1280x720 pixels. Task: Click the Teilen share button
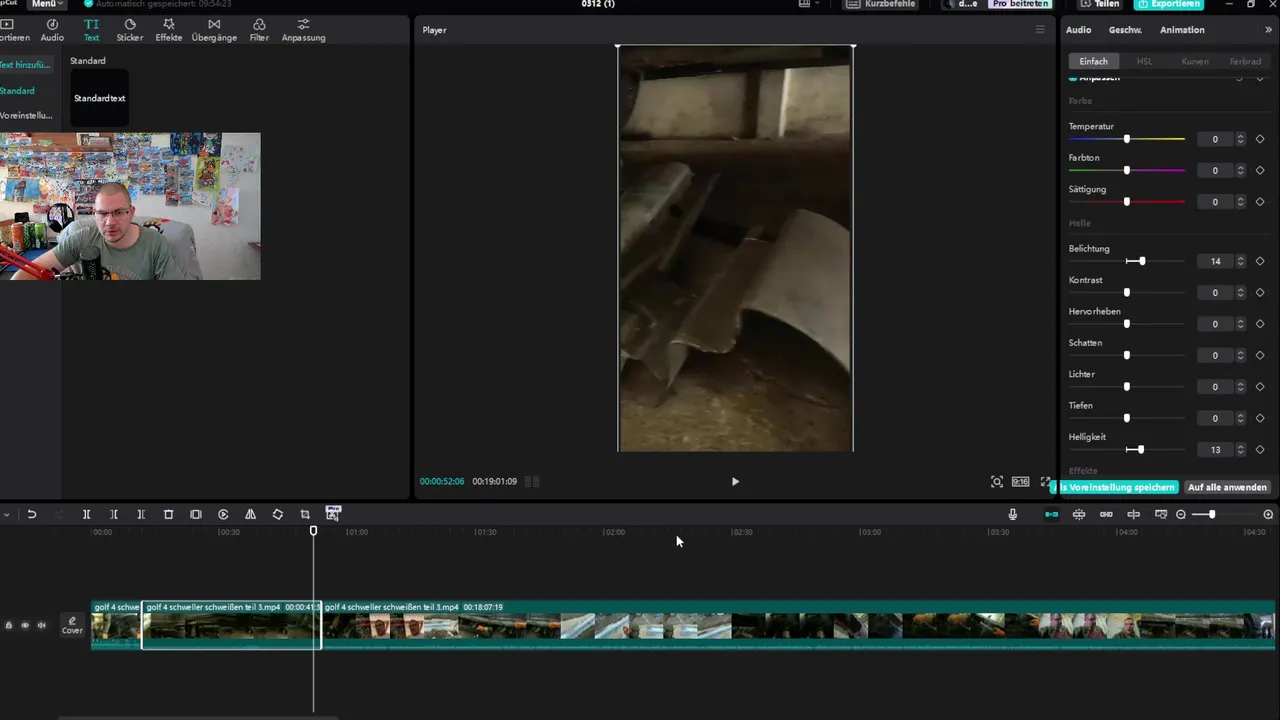1100,4
